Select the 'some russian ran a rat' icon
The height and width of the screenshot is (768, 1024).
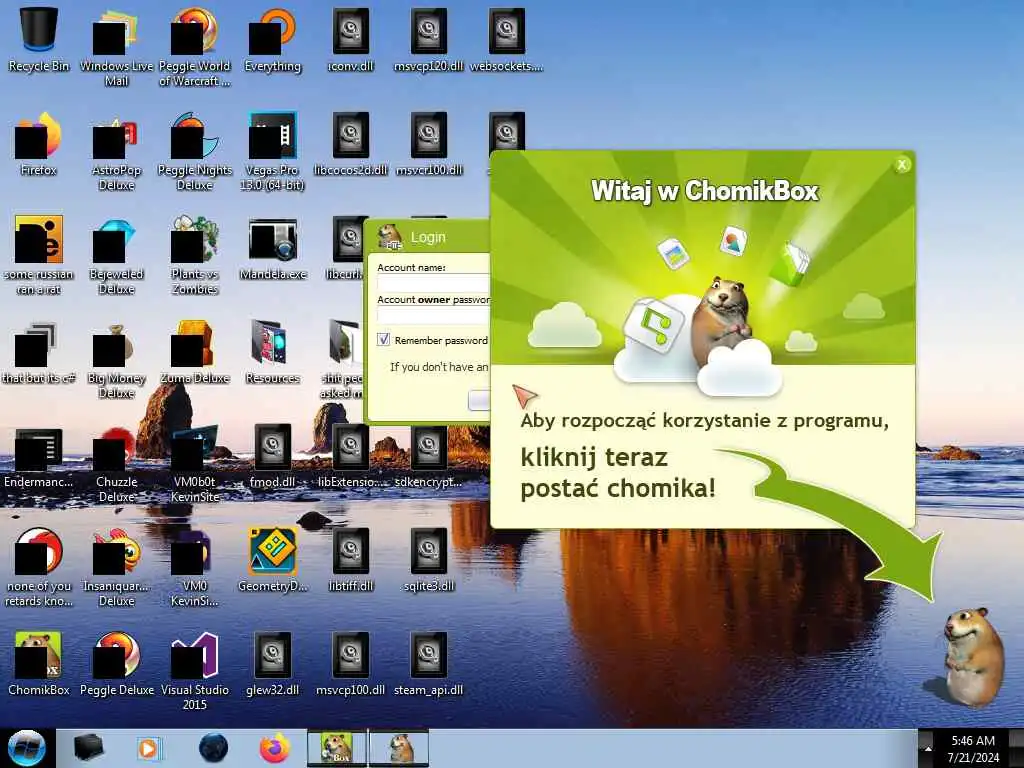(x=39, y=255)
